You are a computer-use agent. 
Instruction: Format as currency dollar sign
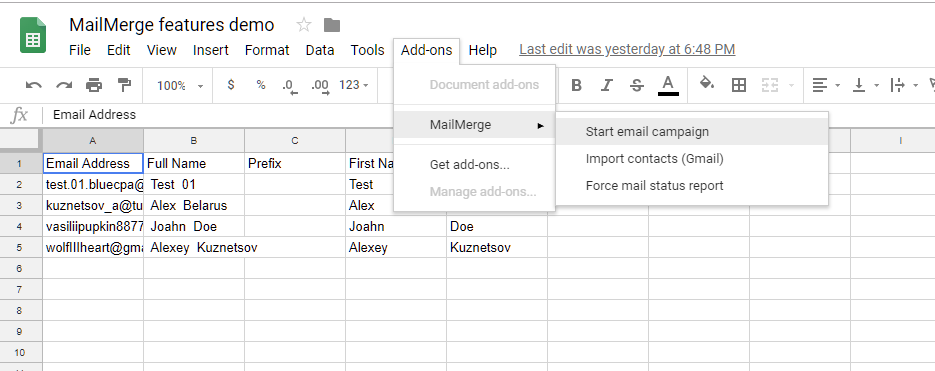pos(231,85)
